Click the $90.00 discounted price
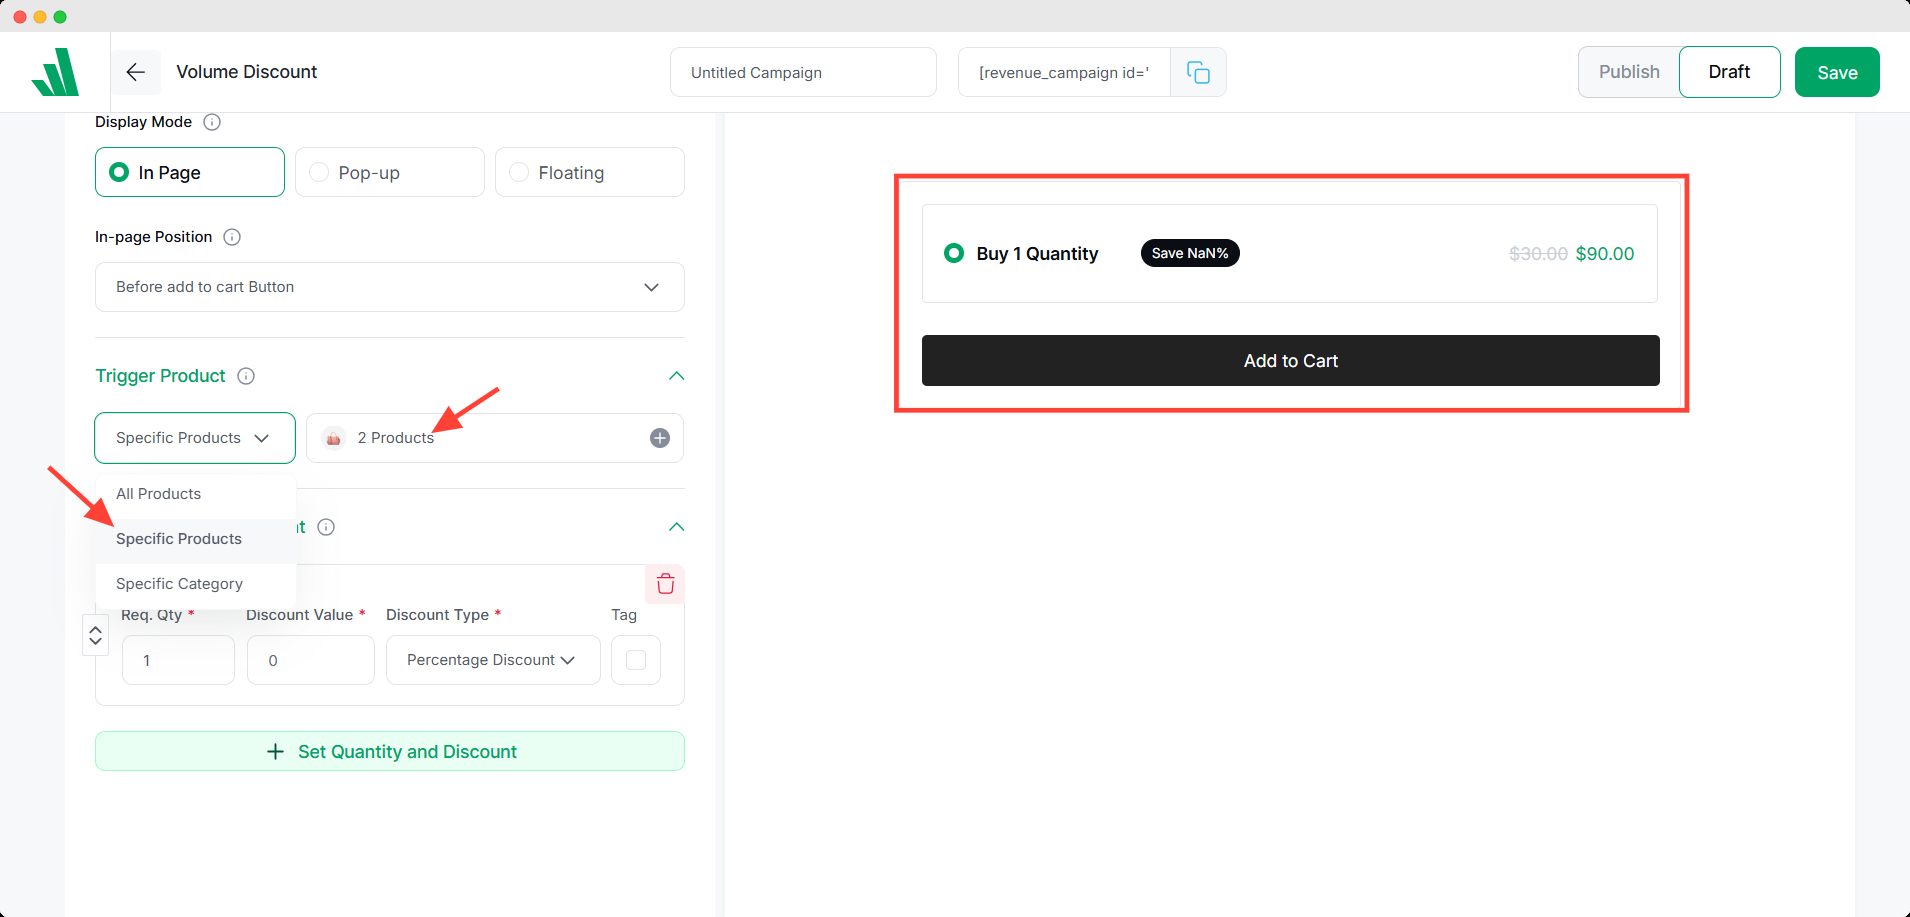The image size is (1910, 917). (x=1605, y=254)
